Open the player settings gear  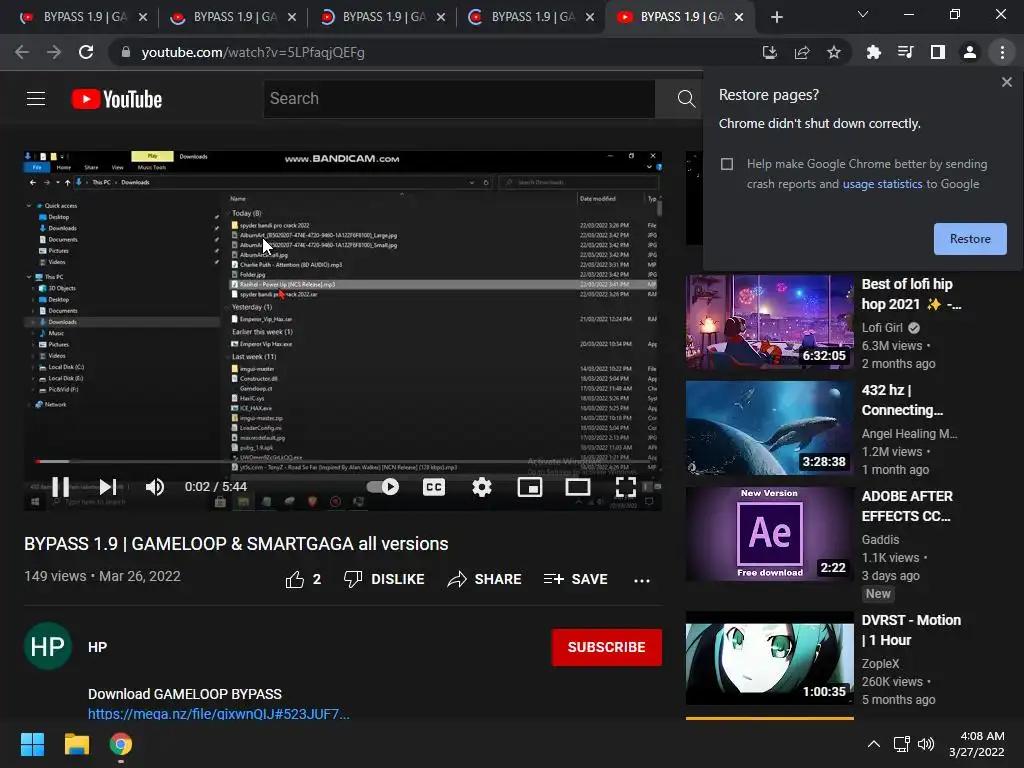(x=482, y=487)
